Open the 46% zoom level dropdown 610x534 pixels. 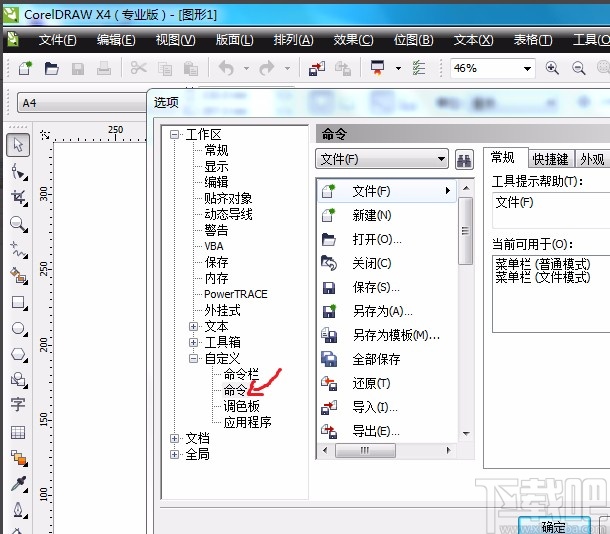pyautogui.click(x=527, y=69)
